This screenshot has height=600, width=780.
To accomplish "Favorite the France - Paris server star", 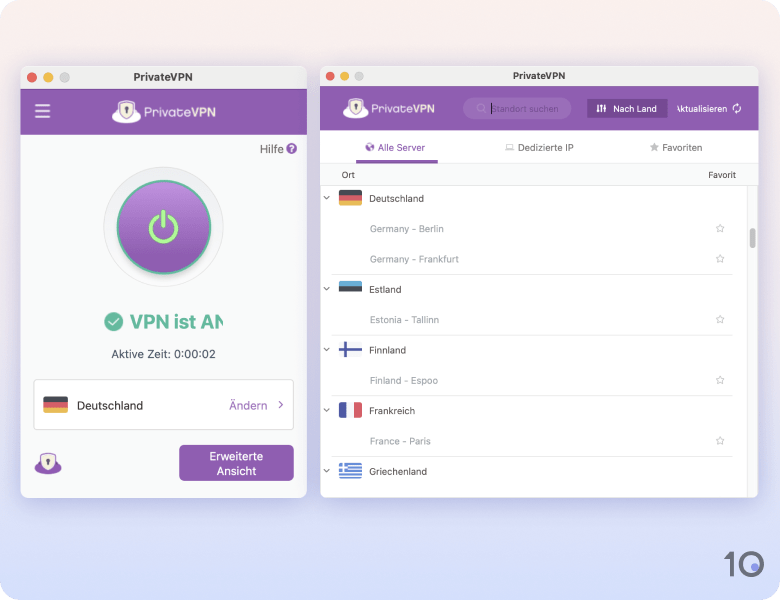I will (x=720, y=441).
